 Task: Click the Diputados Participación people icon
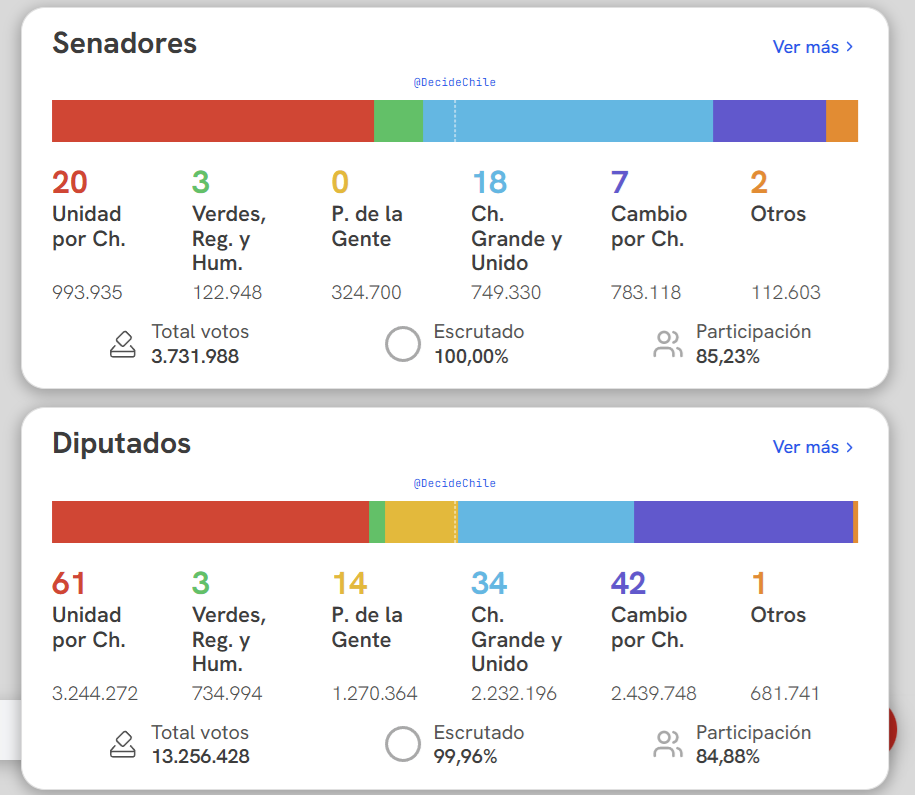(667, 745)
